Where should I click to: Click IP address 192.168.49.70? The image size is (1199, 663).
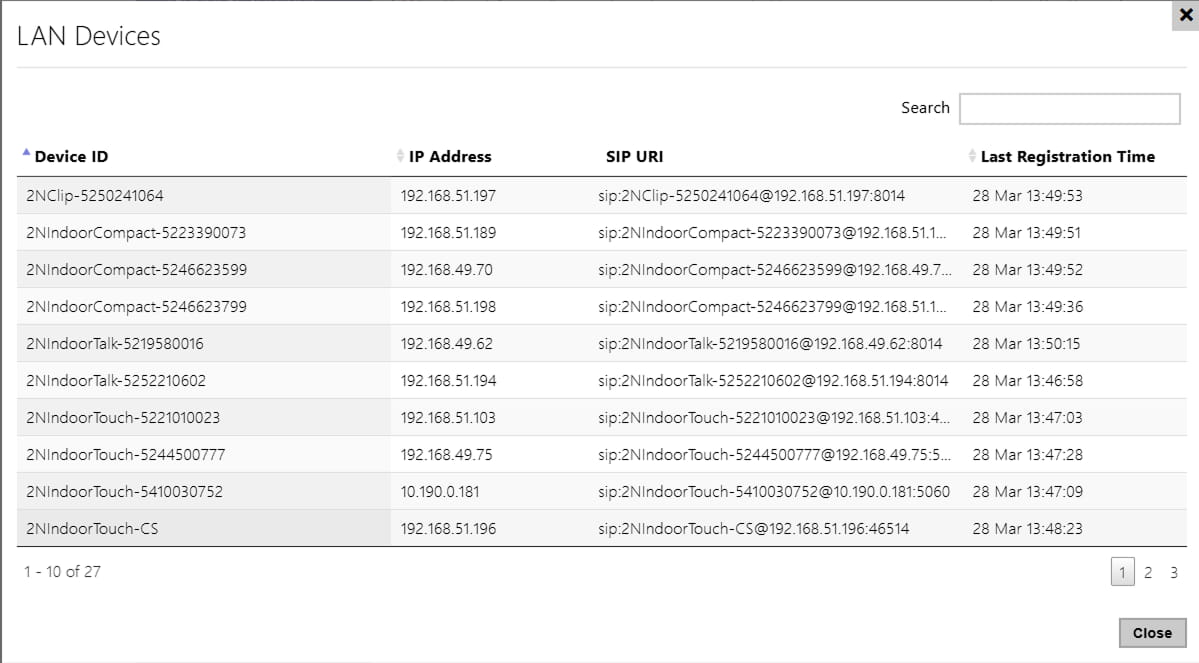click(x=447, y=270)
